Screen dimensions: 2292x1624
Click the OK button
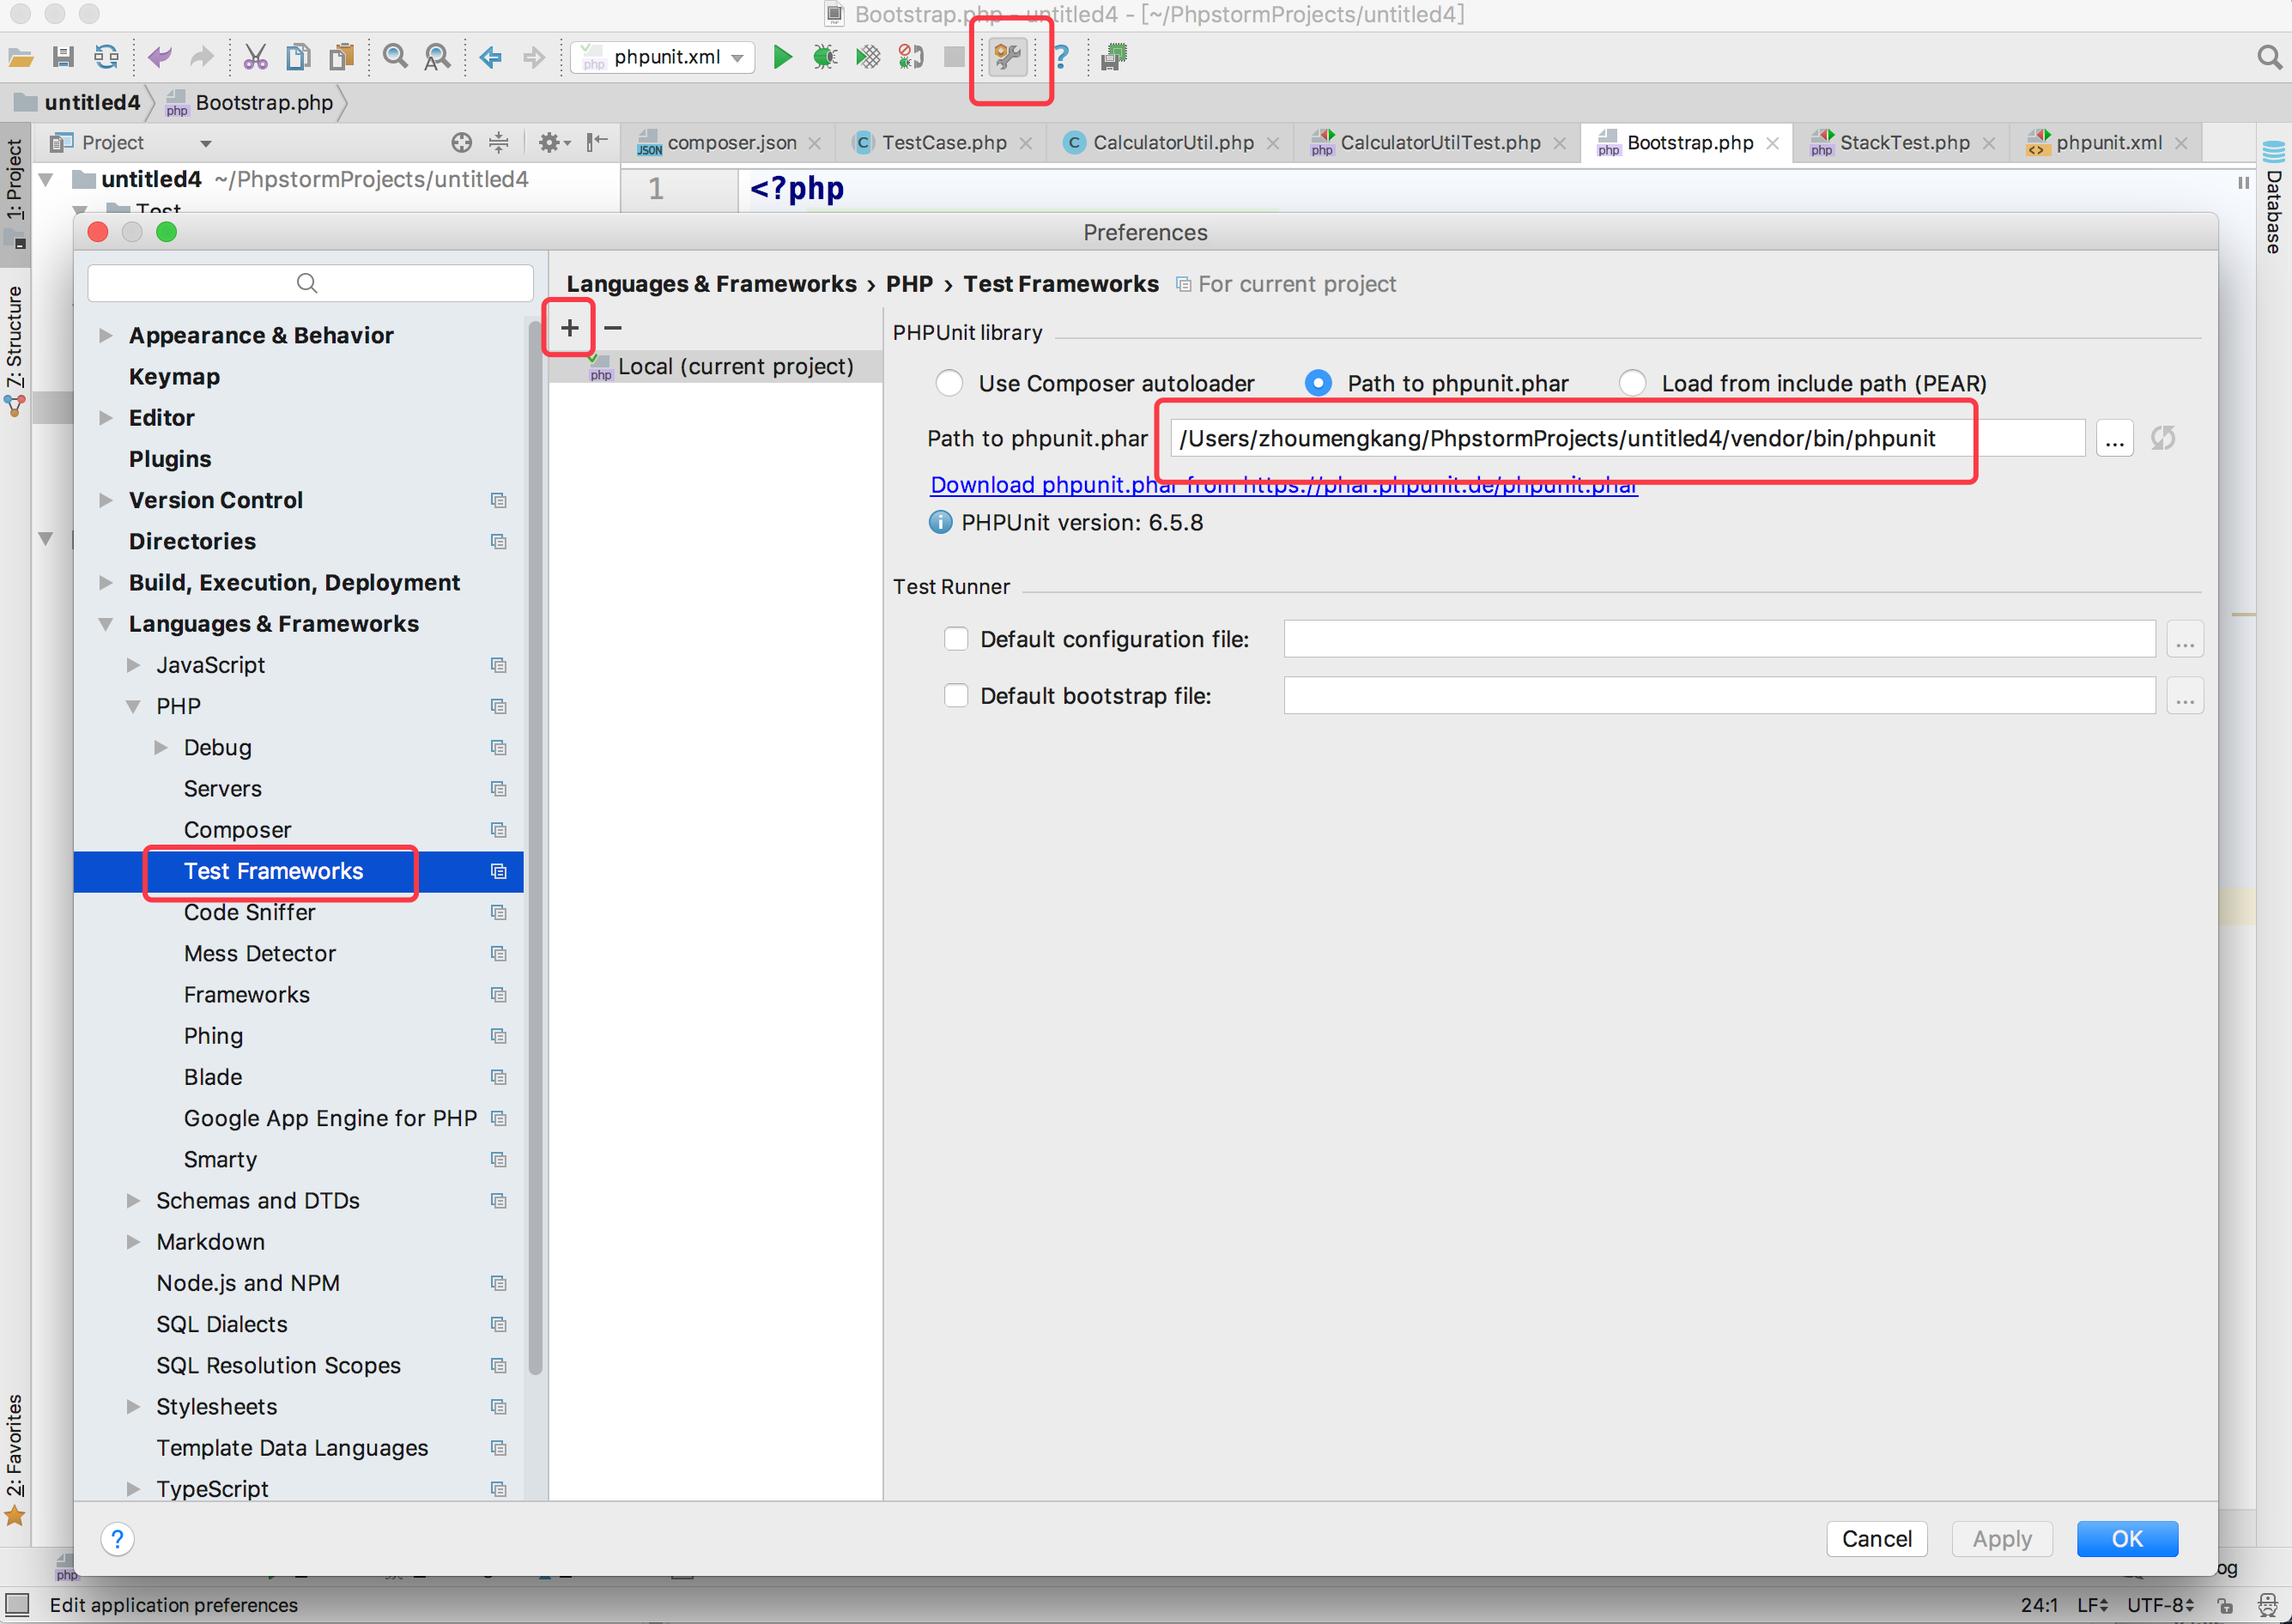click(x=2127, y=1538)
